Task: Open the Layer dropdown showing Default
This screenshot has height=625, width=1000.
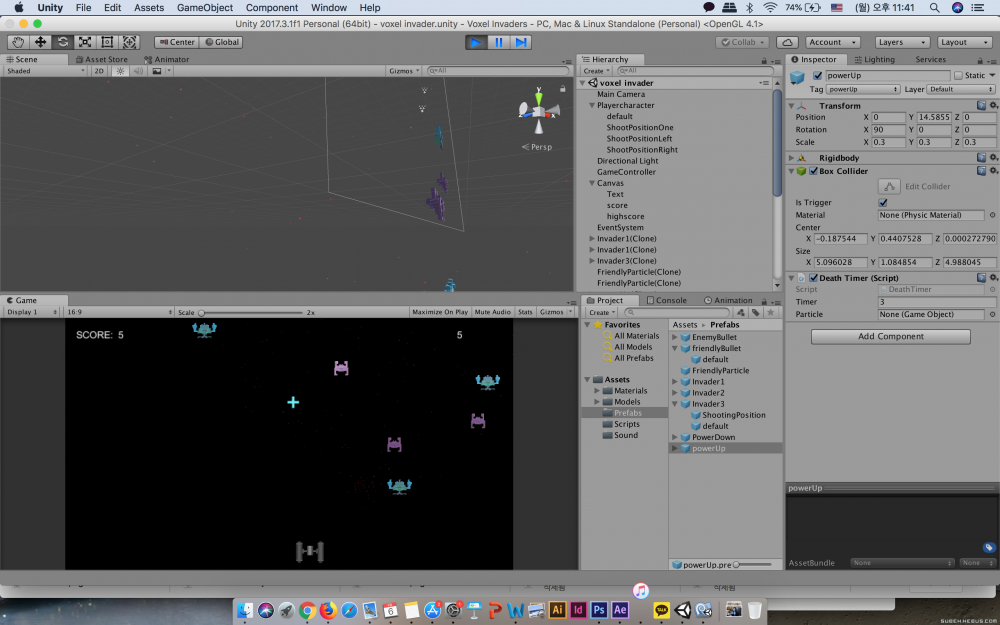Action: tap(960, 89)
